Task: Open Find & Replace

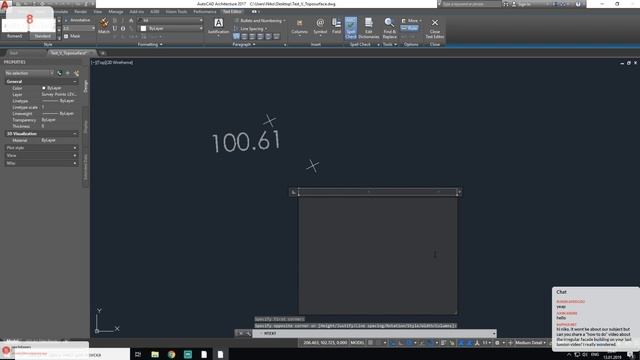Action: (x=389, y=28)
